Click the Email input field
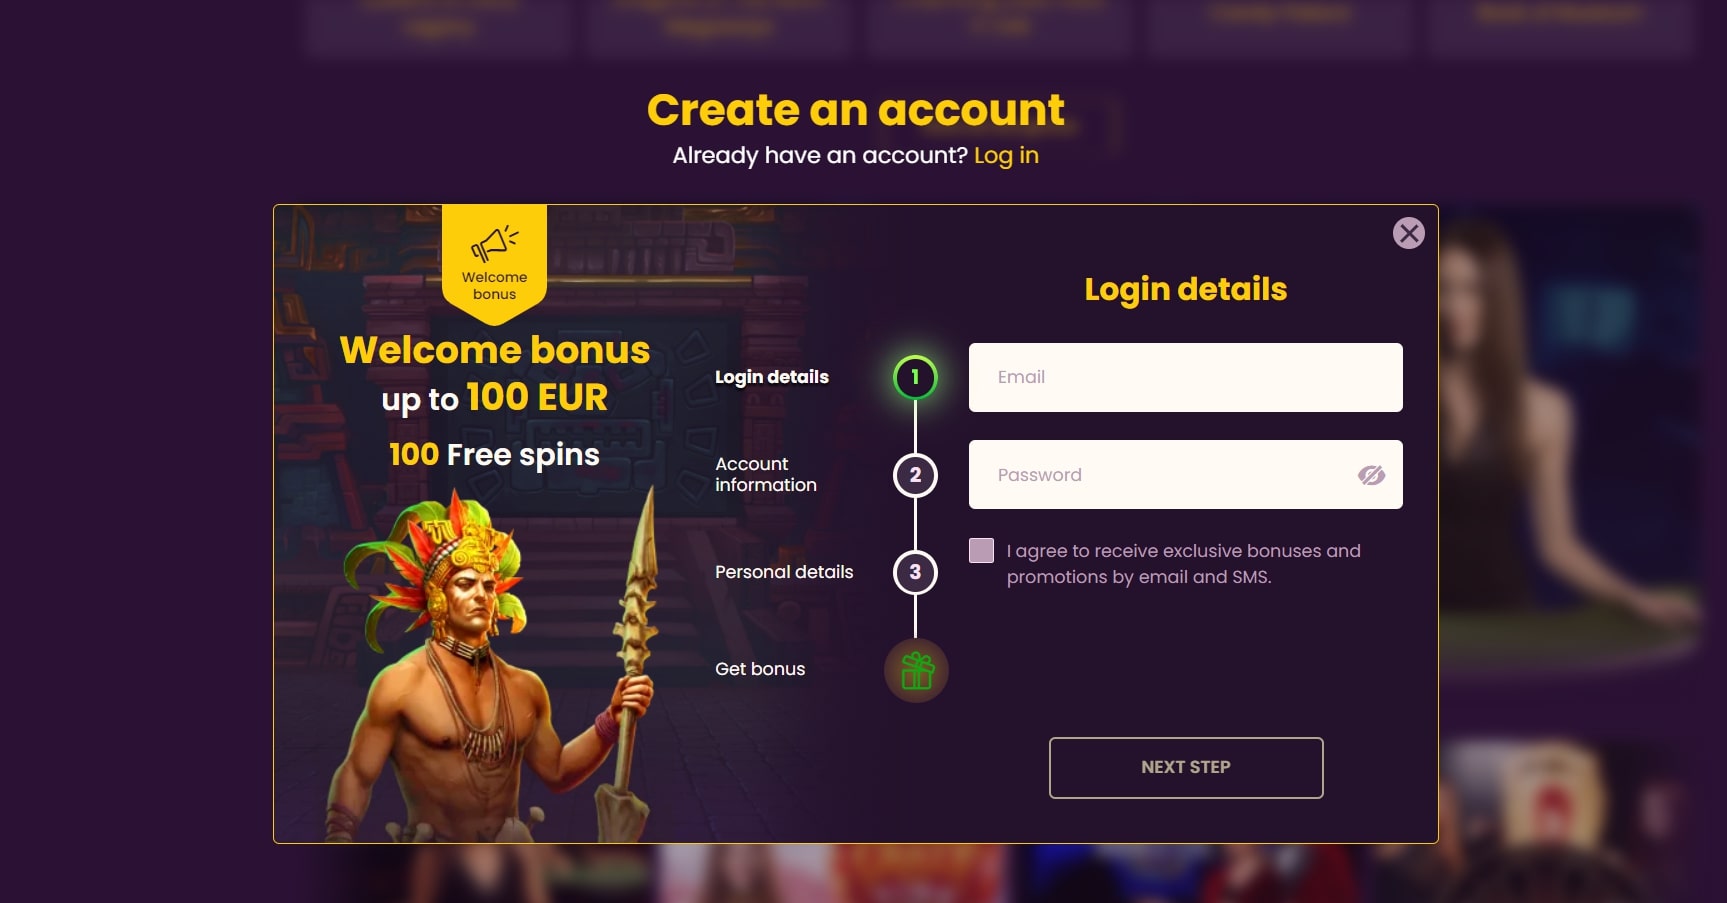Image resolution: width=1727 pixels, height=903 pixels. pos(1185,377)
